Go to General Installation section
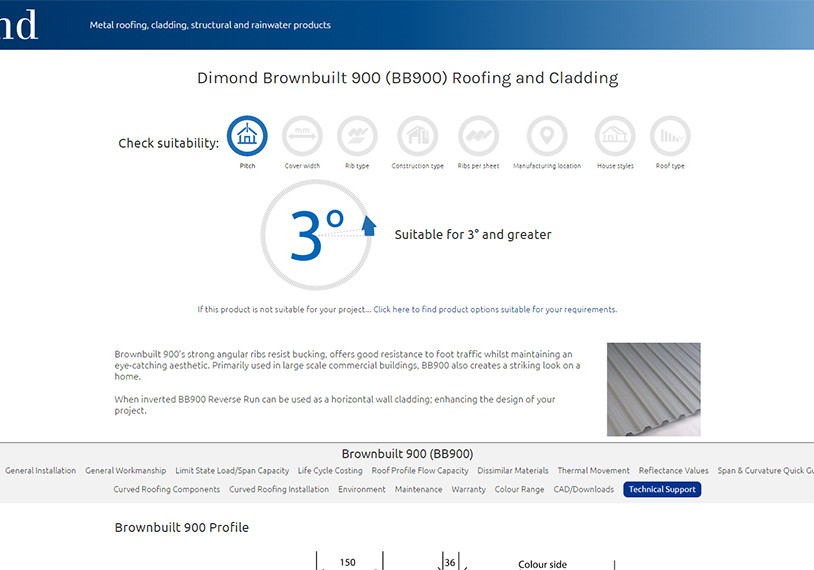This screenshot has width=814, height=570. click(x=40, y=470)
